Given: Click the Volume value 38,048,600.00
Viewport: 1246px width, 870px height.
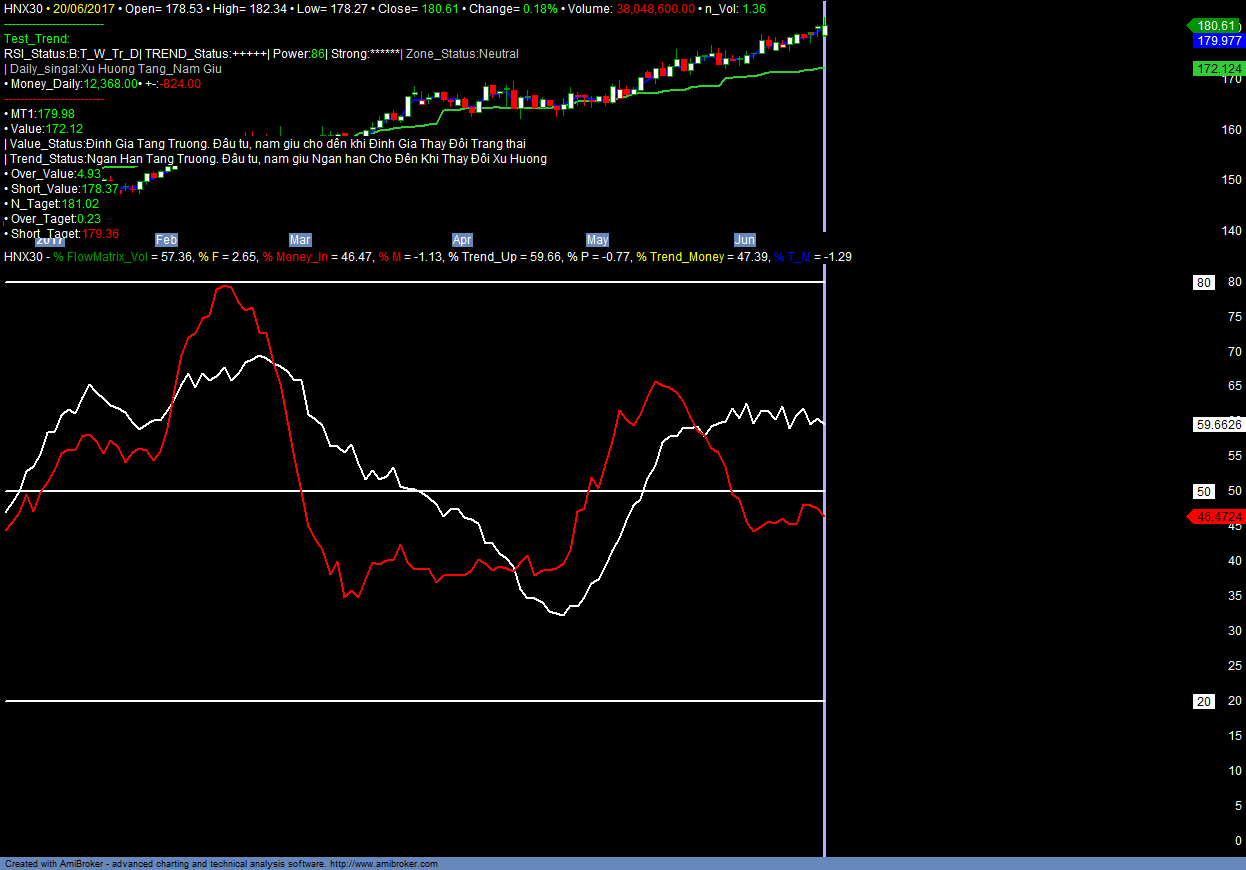Looking at the screenshot, I should coord(648,8).
